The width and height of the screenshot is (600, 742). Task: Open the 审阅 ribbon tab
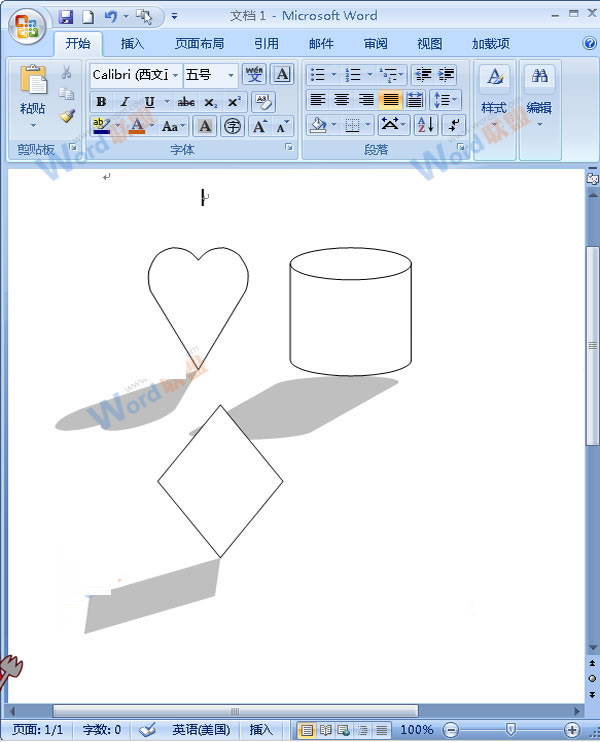point(376,44)
